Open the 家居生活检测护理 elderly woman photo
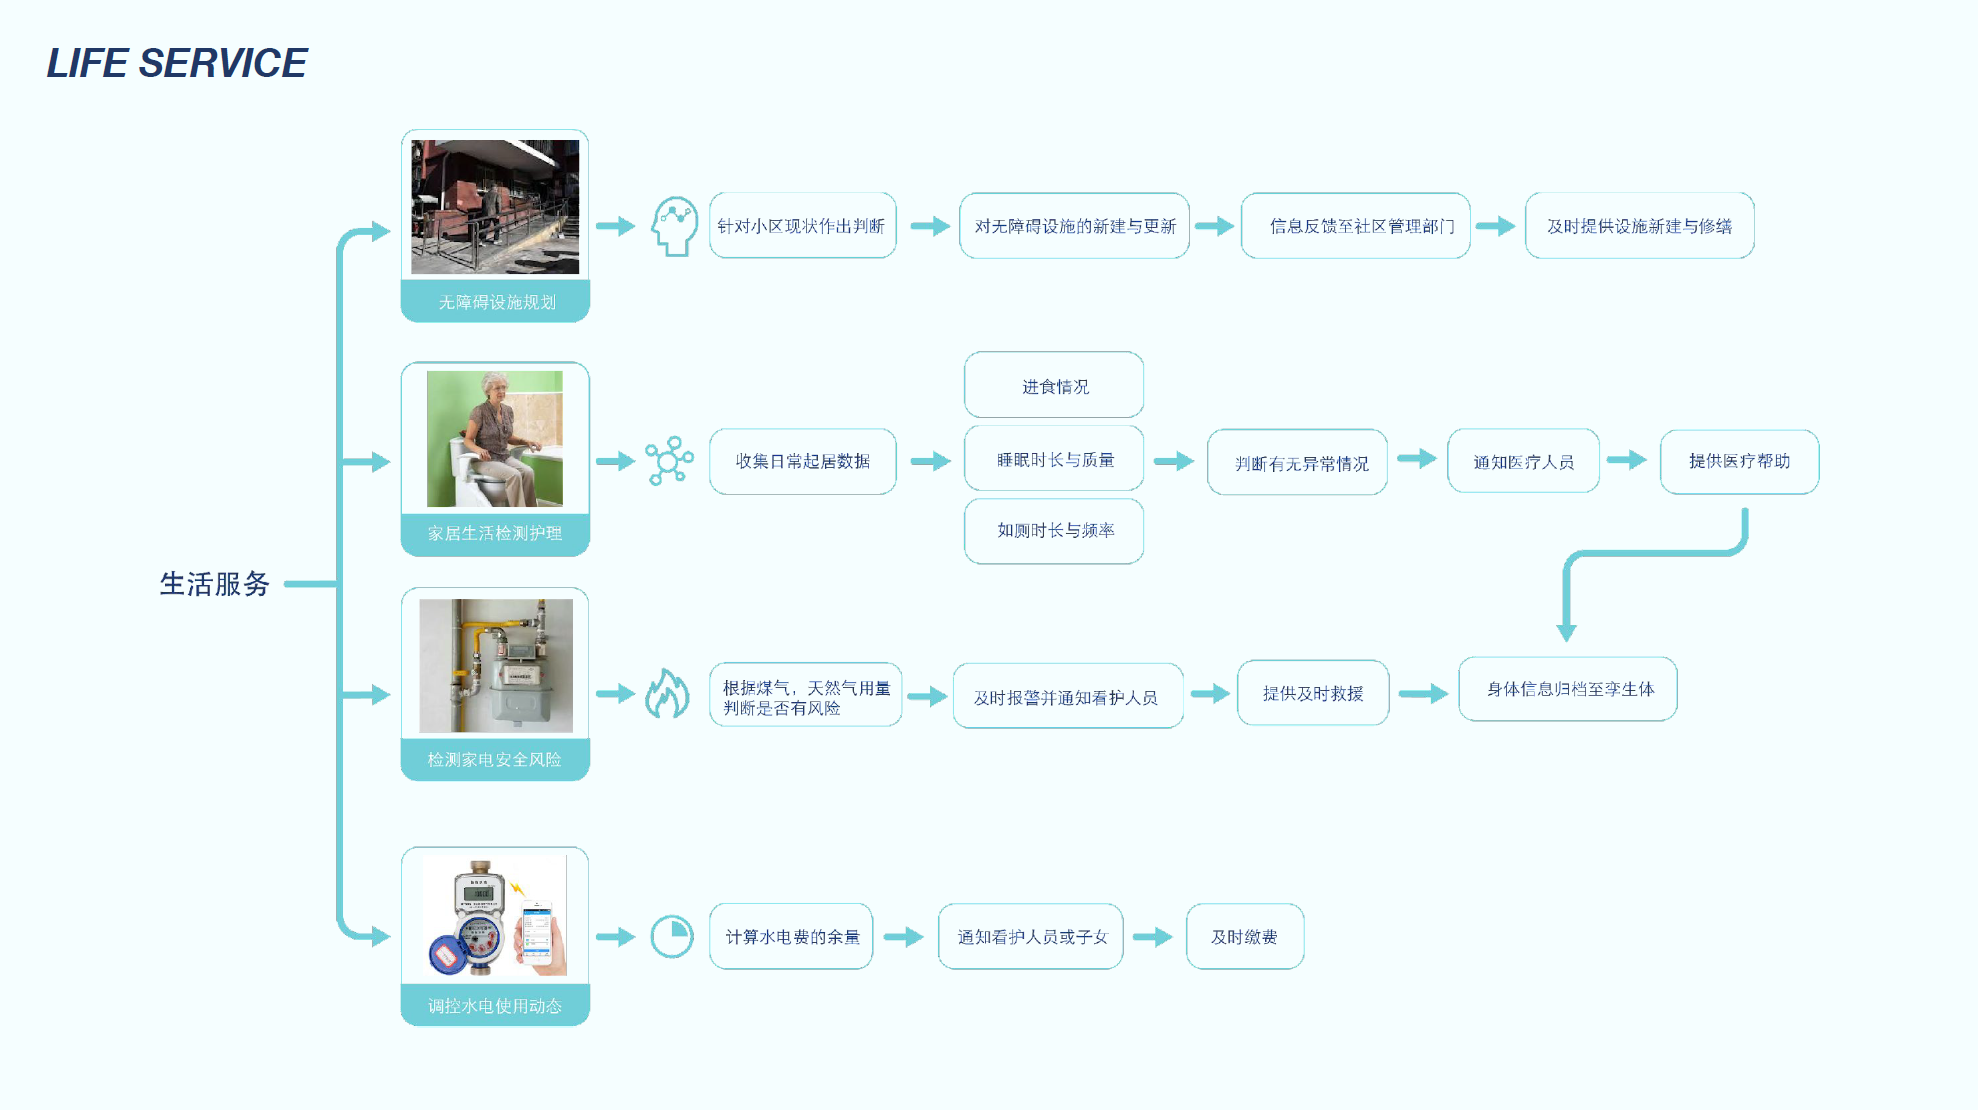This screenshot has width=1978, height=1110. tap(495, 439)
